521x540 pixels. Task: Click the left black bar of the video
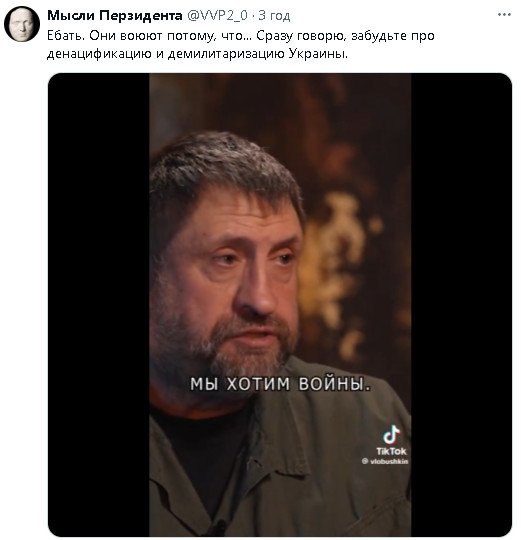click(98, 305)
